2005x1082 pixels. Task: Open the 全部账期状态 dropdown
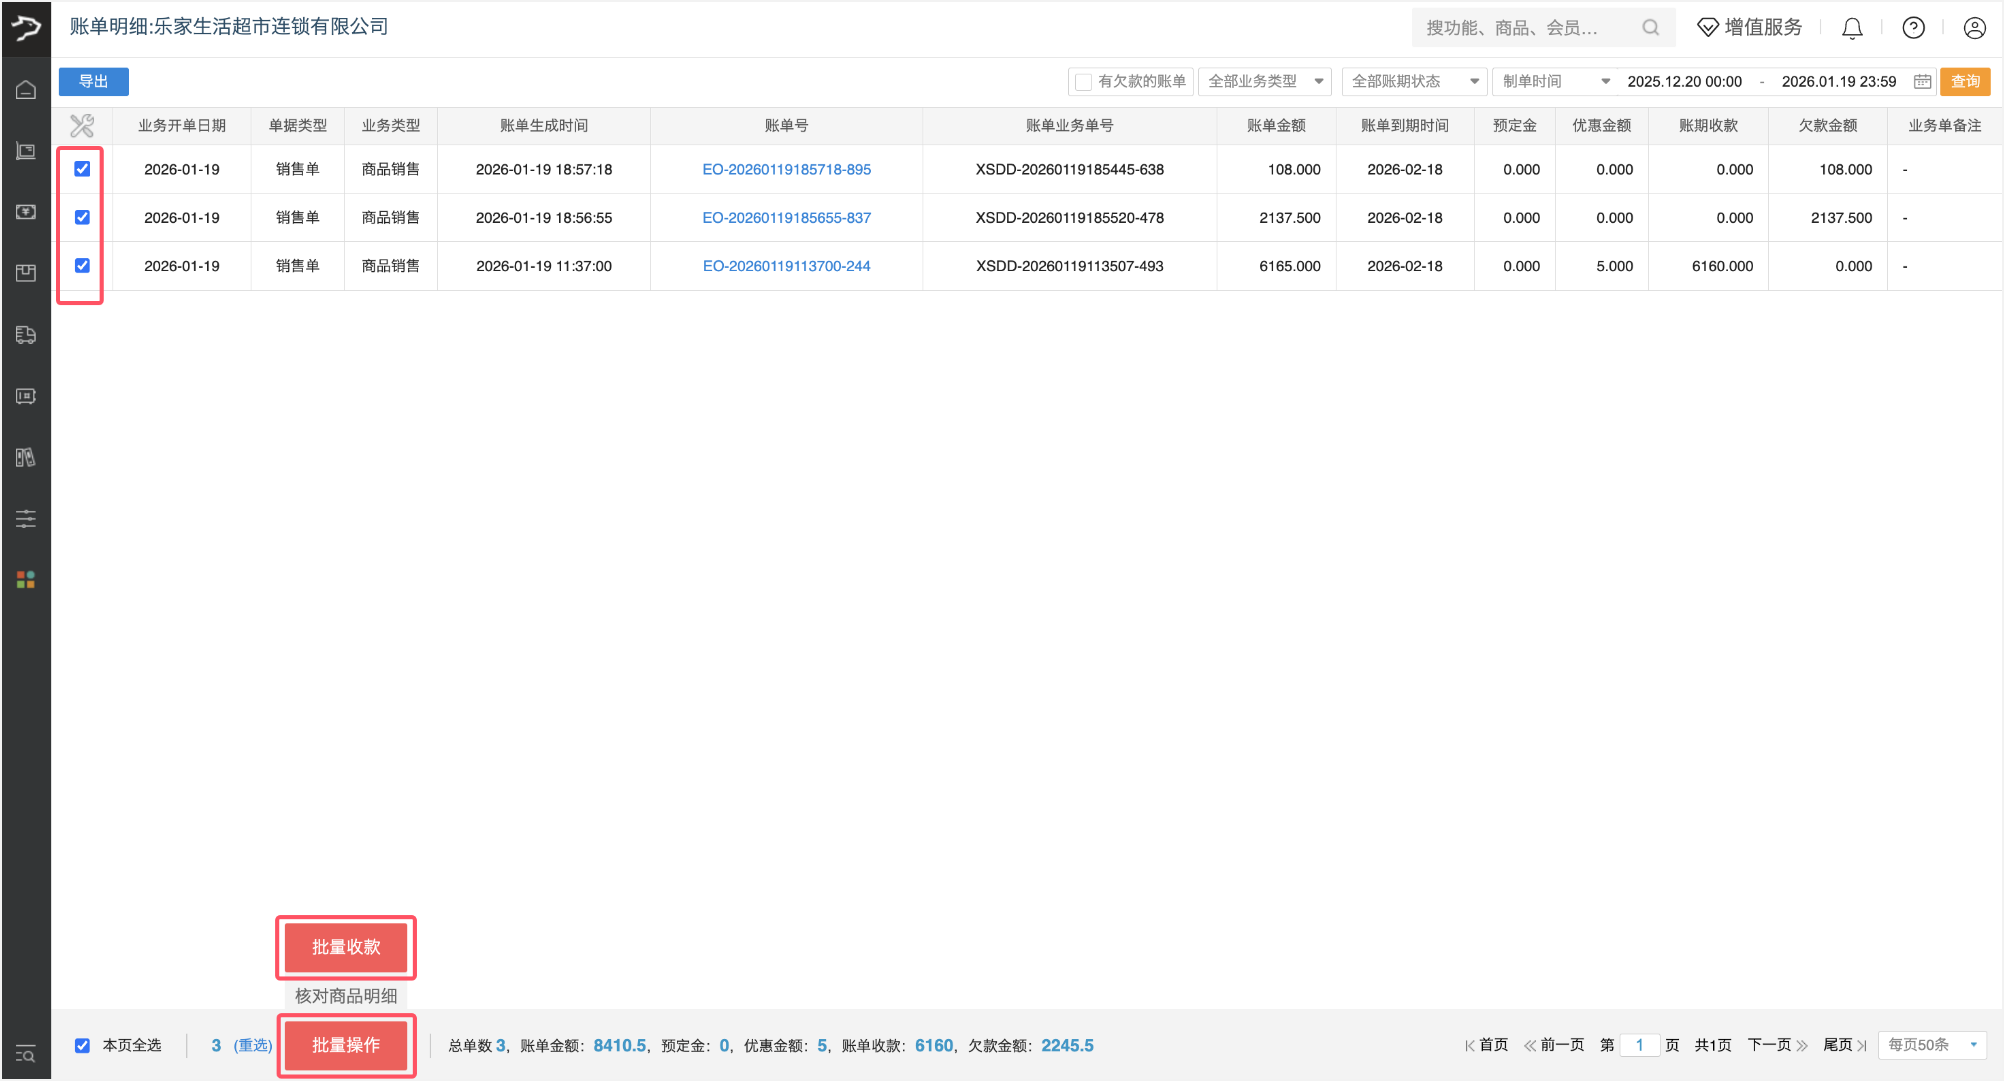coord(1414,82)
